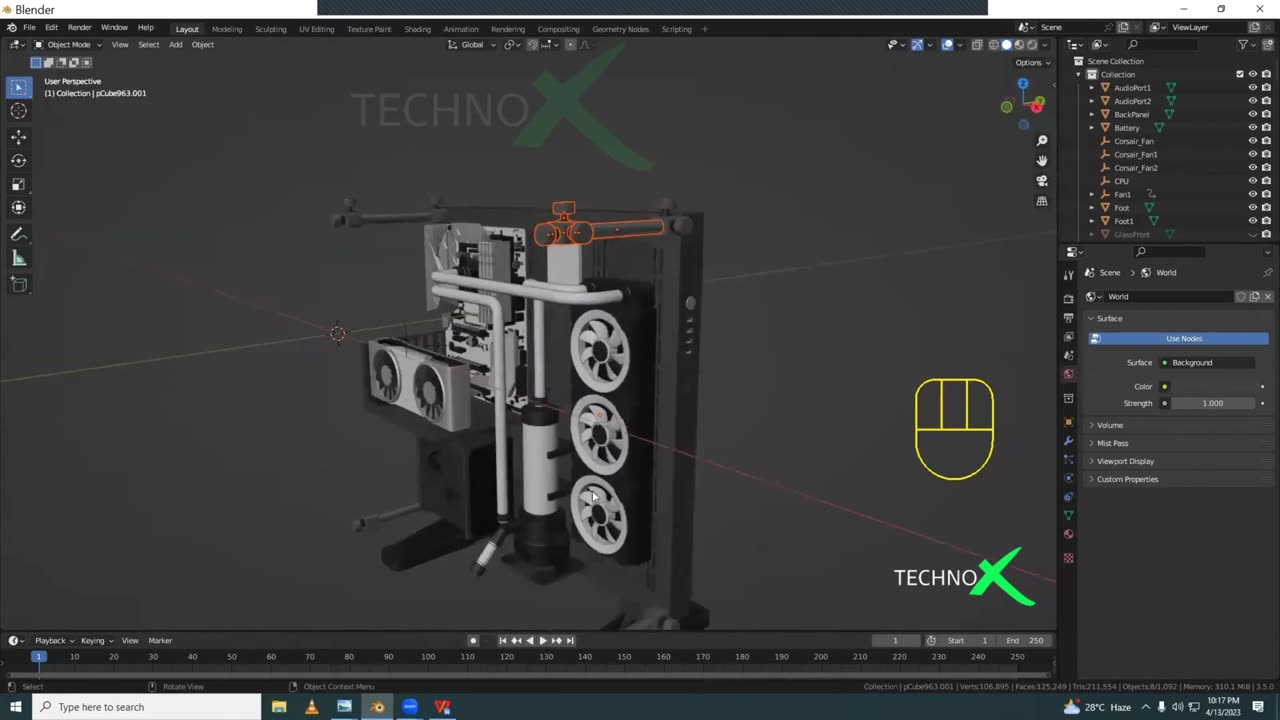
Task: Open the Object Mode dropdown
Action: click(x=67, y=44)
